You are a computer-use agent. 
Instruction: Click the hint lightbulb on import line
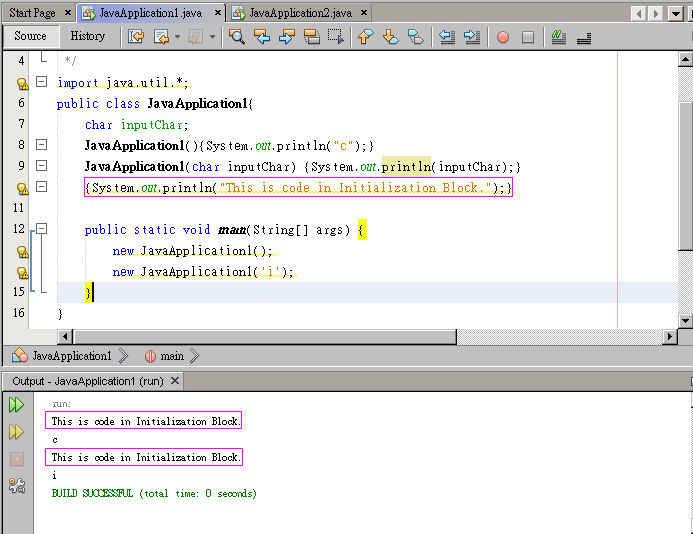(22, 83)
